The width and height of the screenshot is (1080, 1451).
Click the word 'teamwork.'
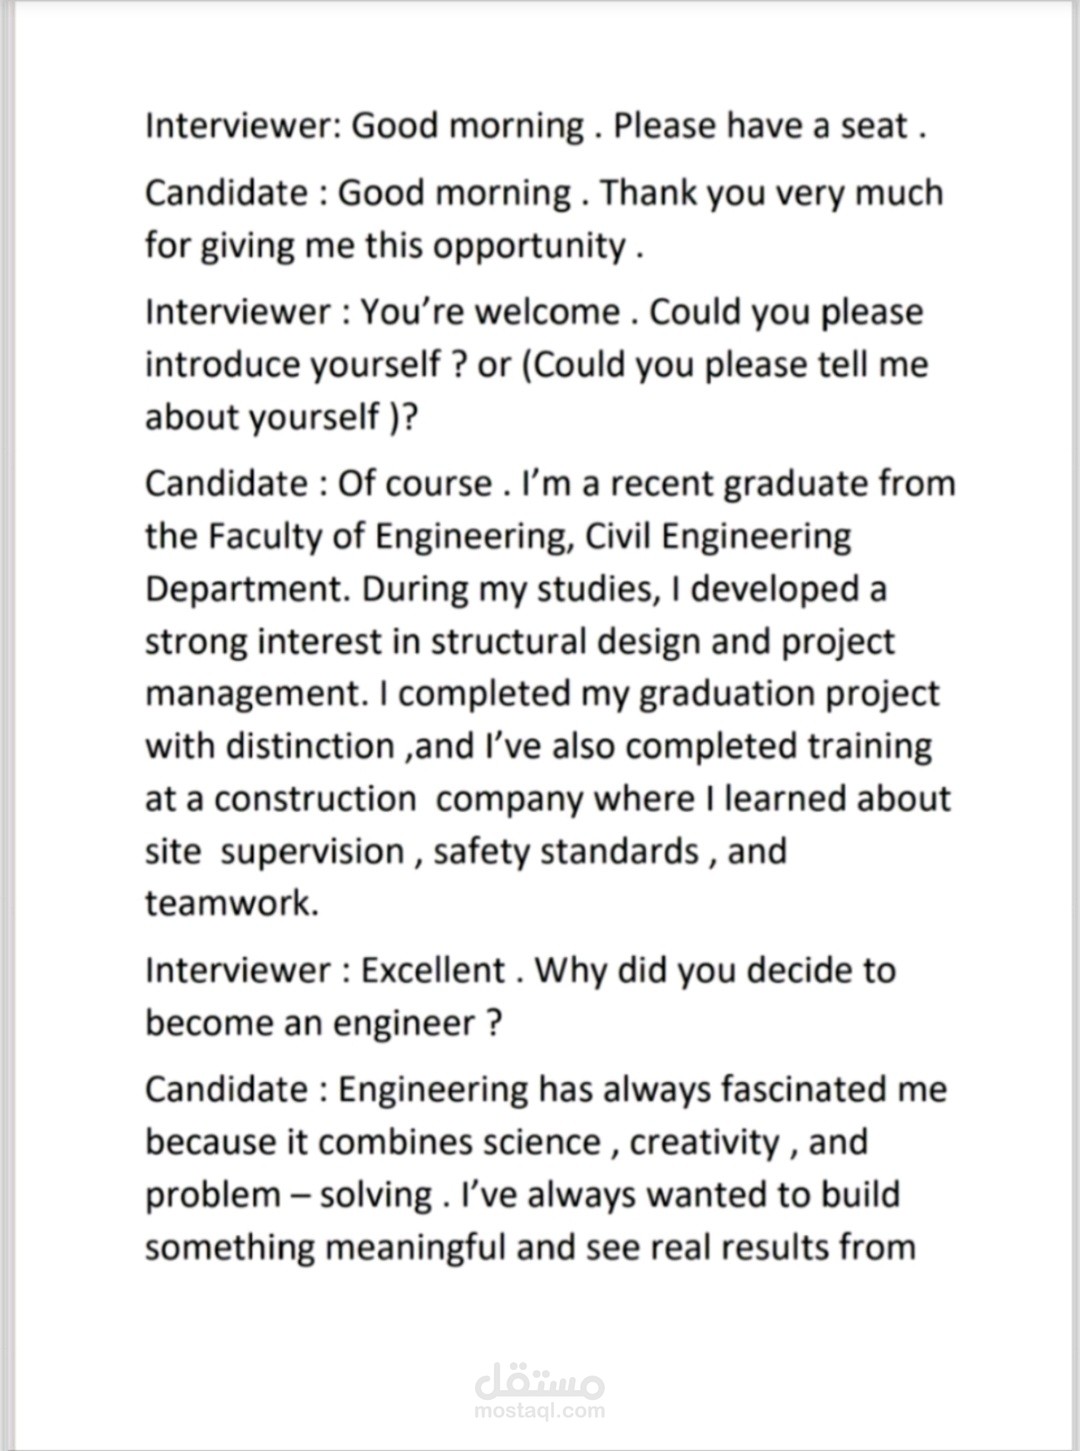(232, 903)
